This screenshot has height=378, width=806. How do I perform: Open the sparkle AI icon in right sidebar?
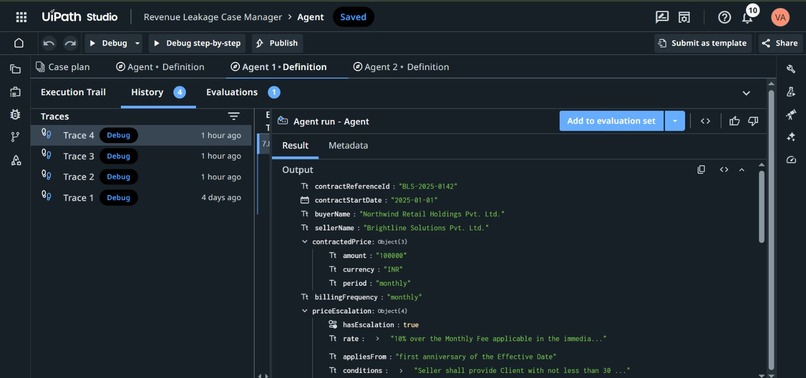tap(791, 137)
